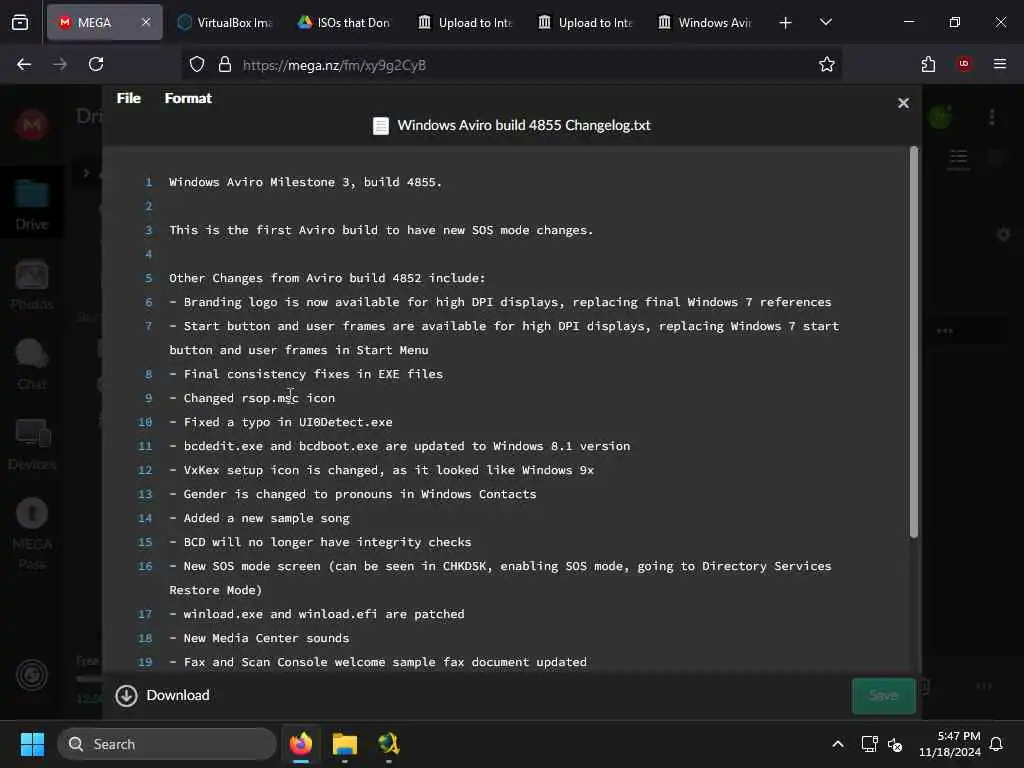Viewport: 1024px width, 768px height.
Task: Open tracking protection shield icon
Action: point(197,65)
